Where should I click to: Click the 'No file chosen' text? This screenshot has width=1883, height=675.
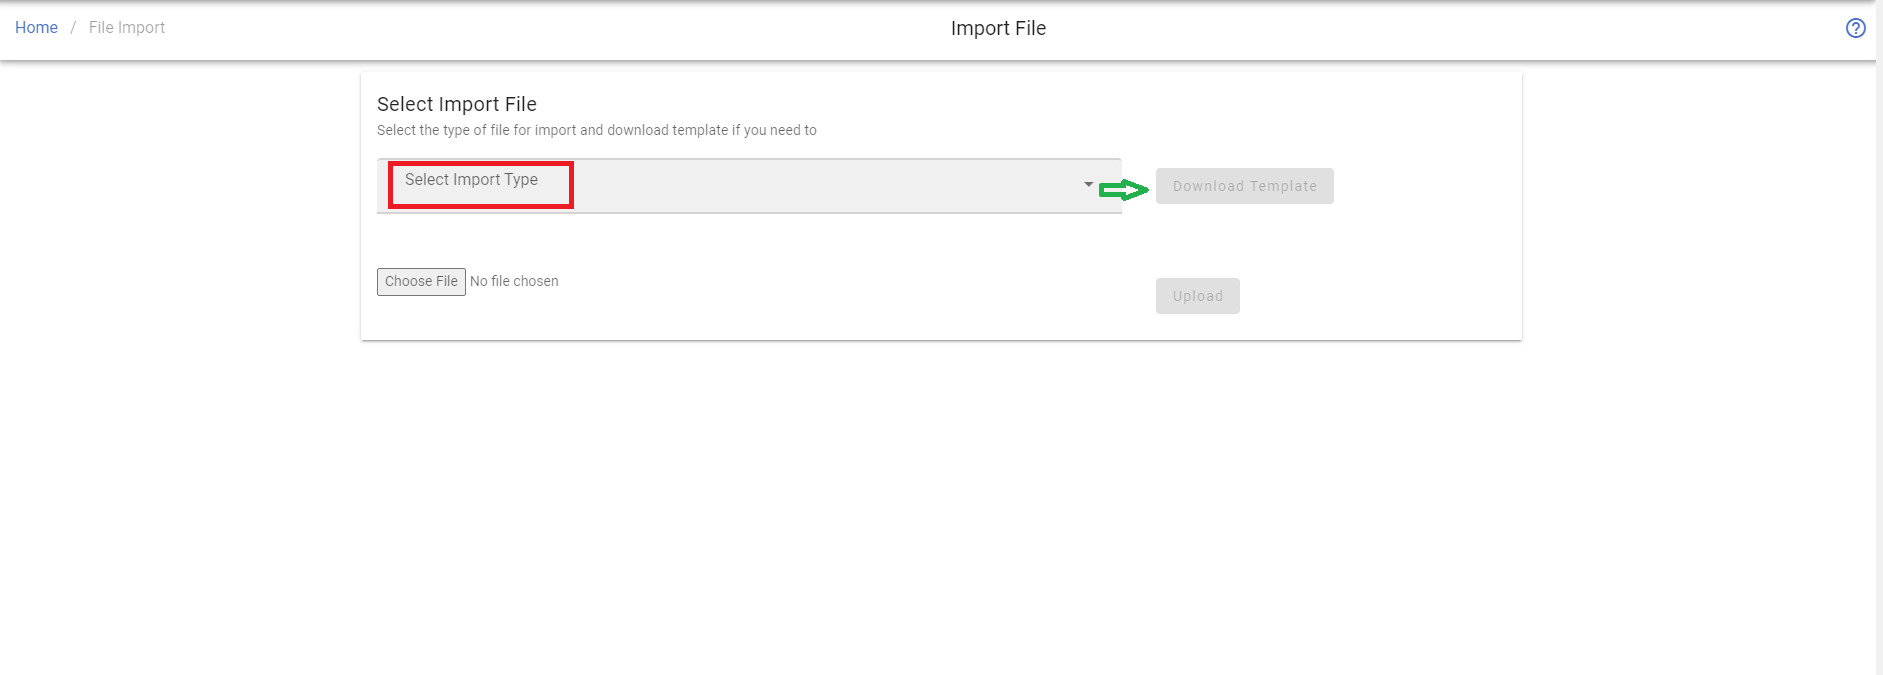pyautogui.click(x=514, y=282)
